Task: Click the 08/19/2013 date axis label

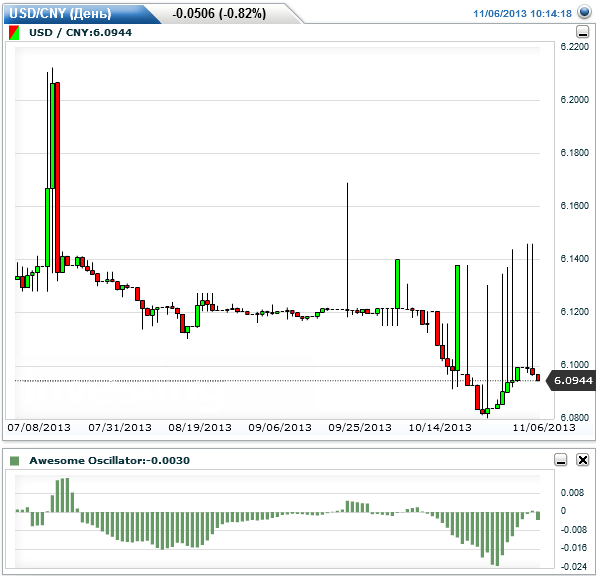Action: click(200, 427)
